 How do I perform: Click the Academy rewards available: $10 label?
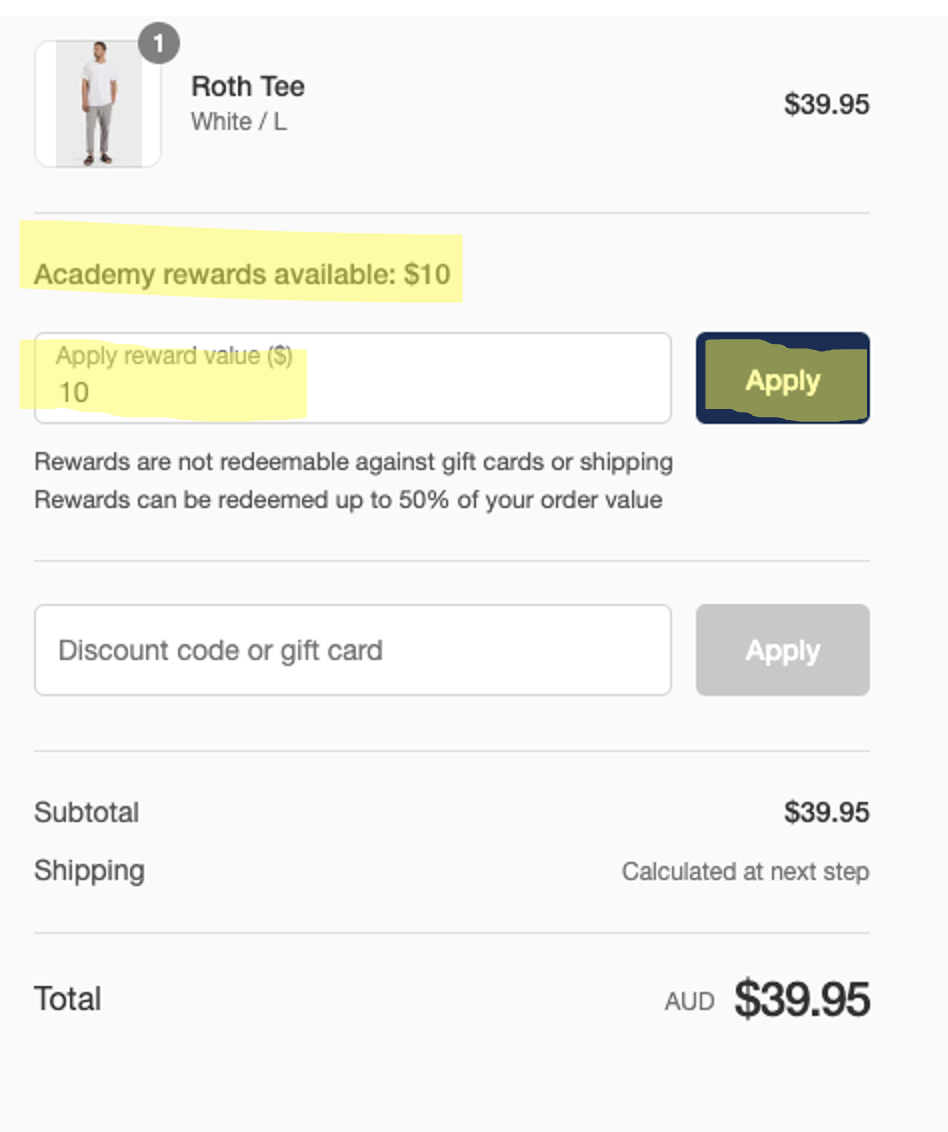(242, 274)
